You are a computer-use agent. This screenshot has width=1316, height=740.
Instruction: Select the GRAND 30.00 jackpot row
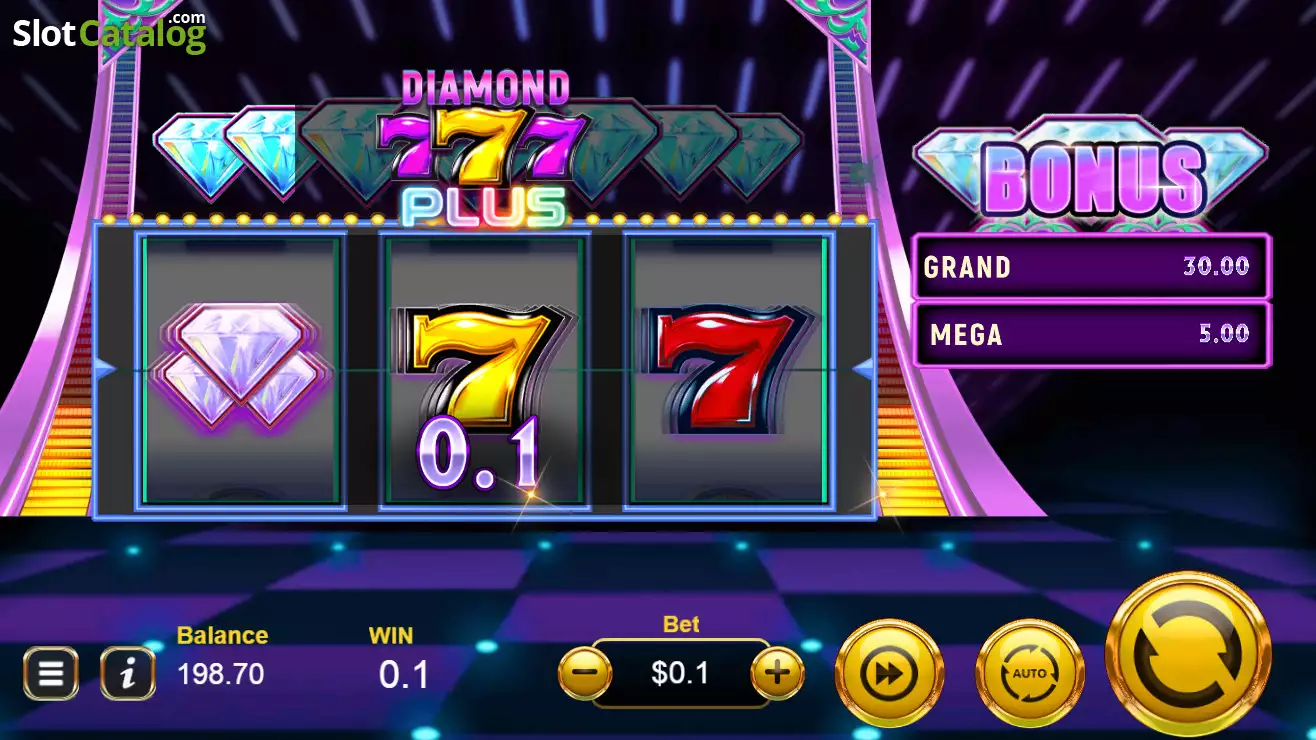point(1091,267)
